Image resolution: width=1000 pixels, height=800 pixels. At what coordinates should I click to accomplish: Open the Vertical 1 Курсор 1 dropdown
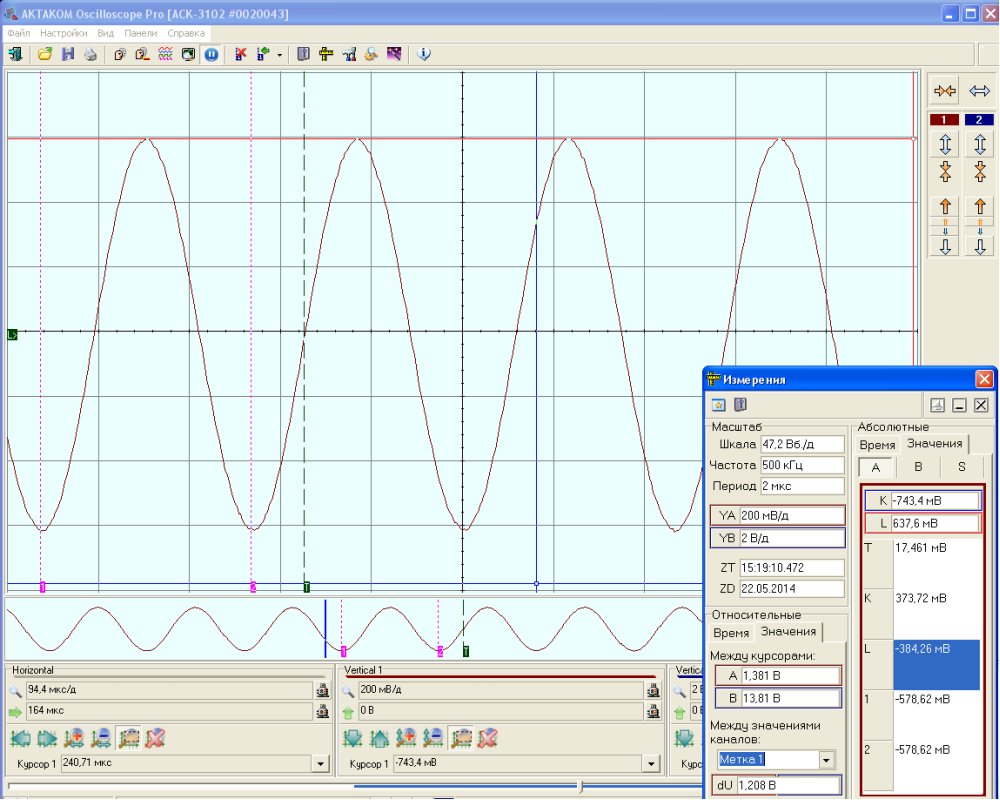coord(651,764)
